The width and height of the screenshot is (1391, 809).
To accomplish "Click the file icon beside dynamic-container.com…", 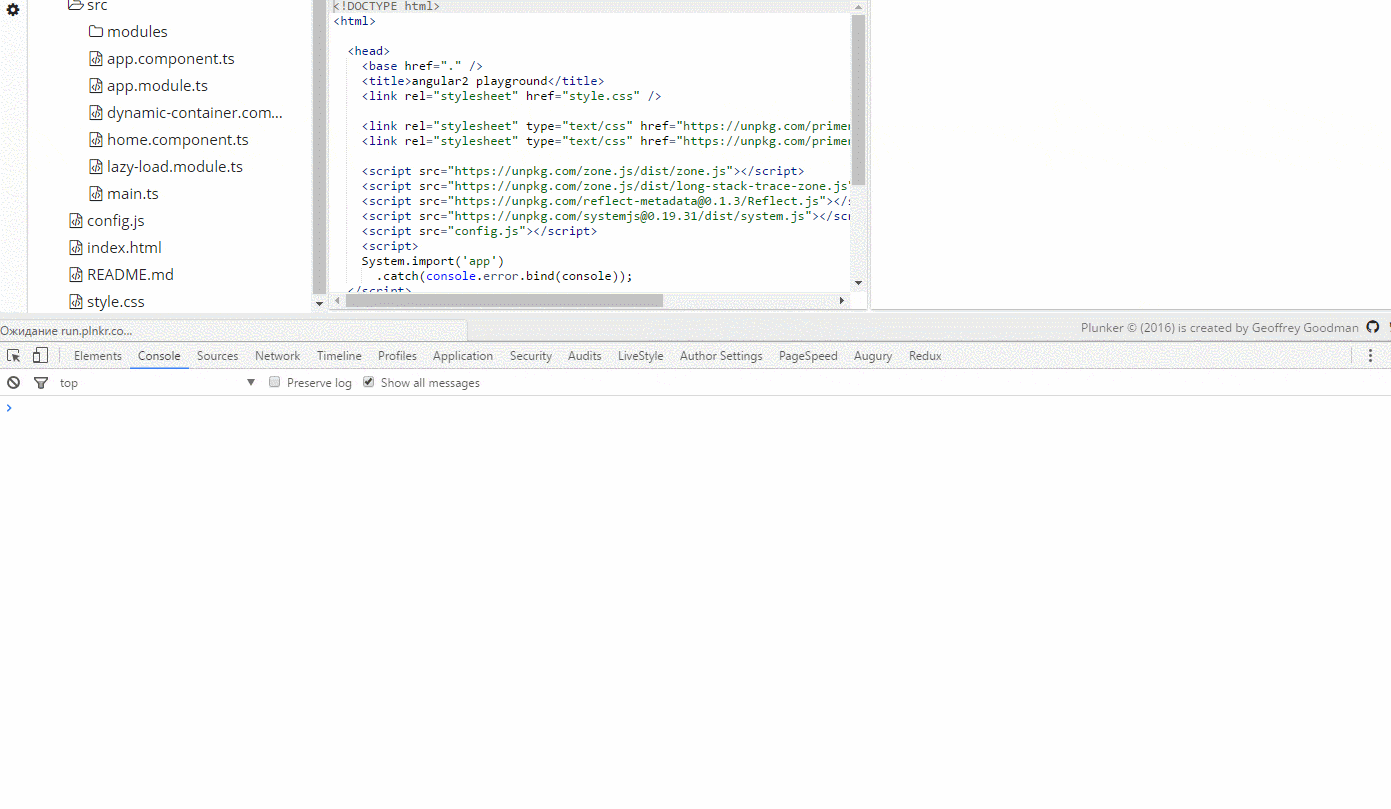I will click(x=96, y=112).
